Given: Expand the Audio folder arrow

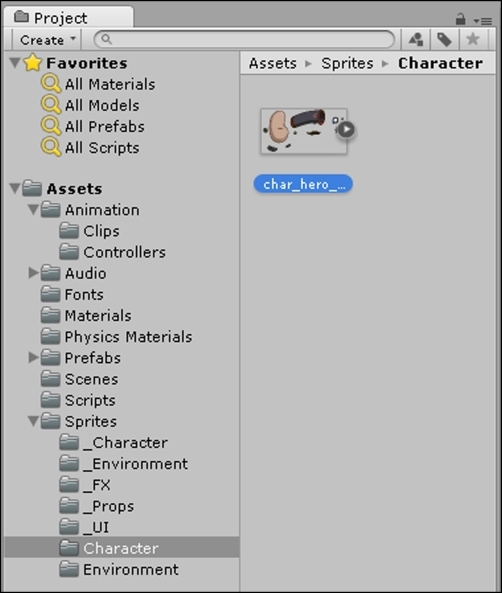Looking at the screenshot, I should click(33, 273).
